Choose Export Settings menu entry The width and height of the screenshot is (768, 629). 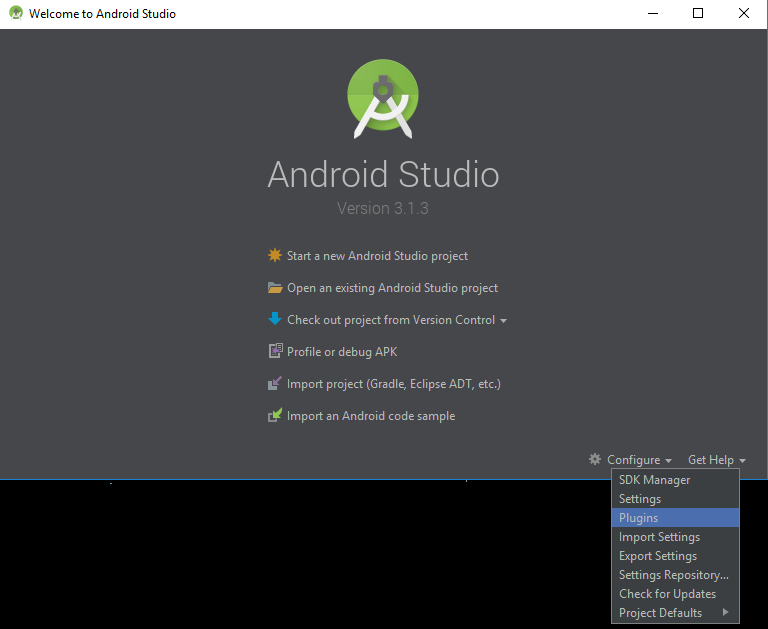coord(675,556)
